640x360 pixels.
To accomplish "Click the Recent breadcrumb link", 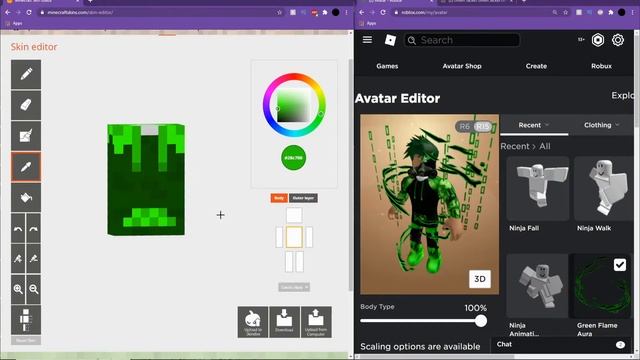I will coord(514,146).
